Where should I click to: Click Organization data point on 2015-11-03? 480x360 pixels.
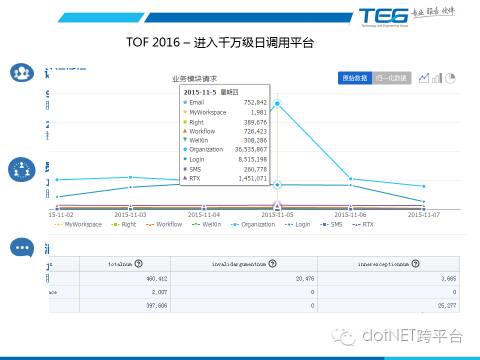point(130,177)
